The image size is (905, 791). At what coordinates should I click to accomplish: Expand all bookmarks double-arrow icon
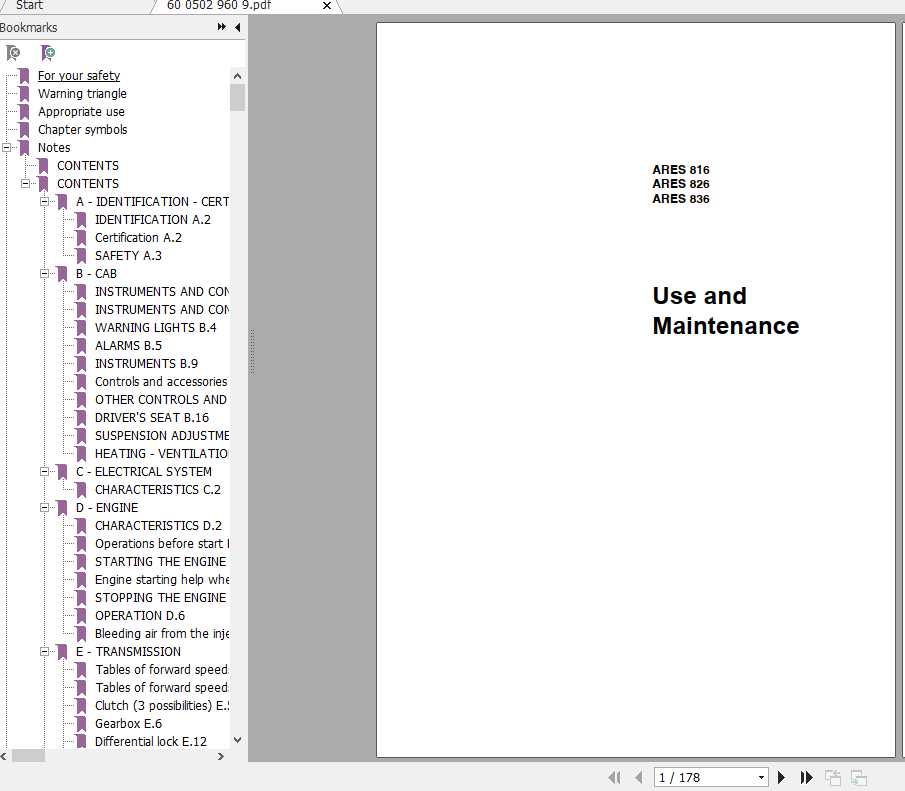tap(222, 27)
